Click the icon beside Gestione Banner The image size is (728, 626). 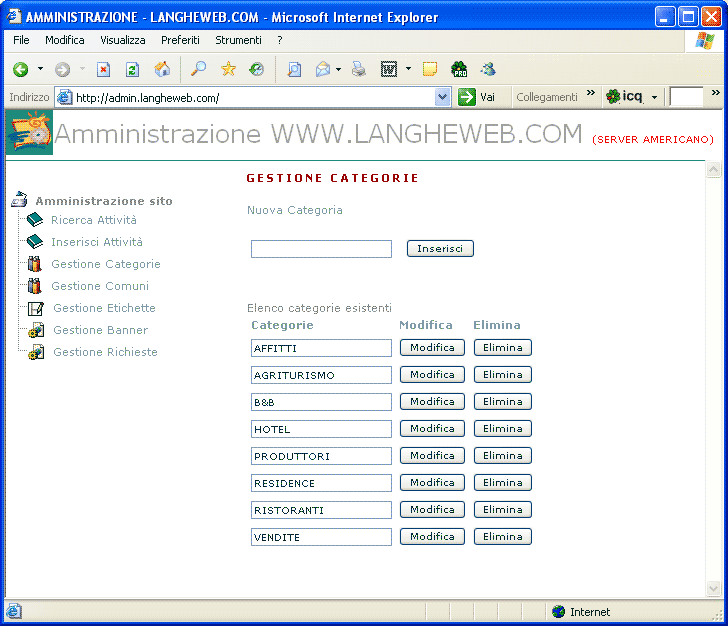36,330
